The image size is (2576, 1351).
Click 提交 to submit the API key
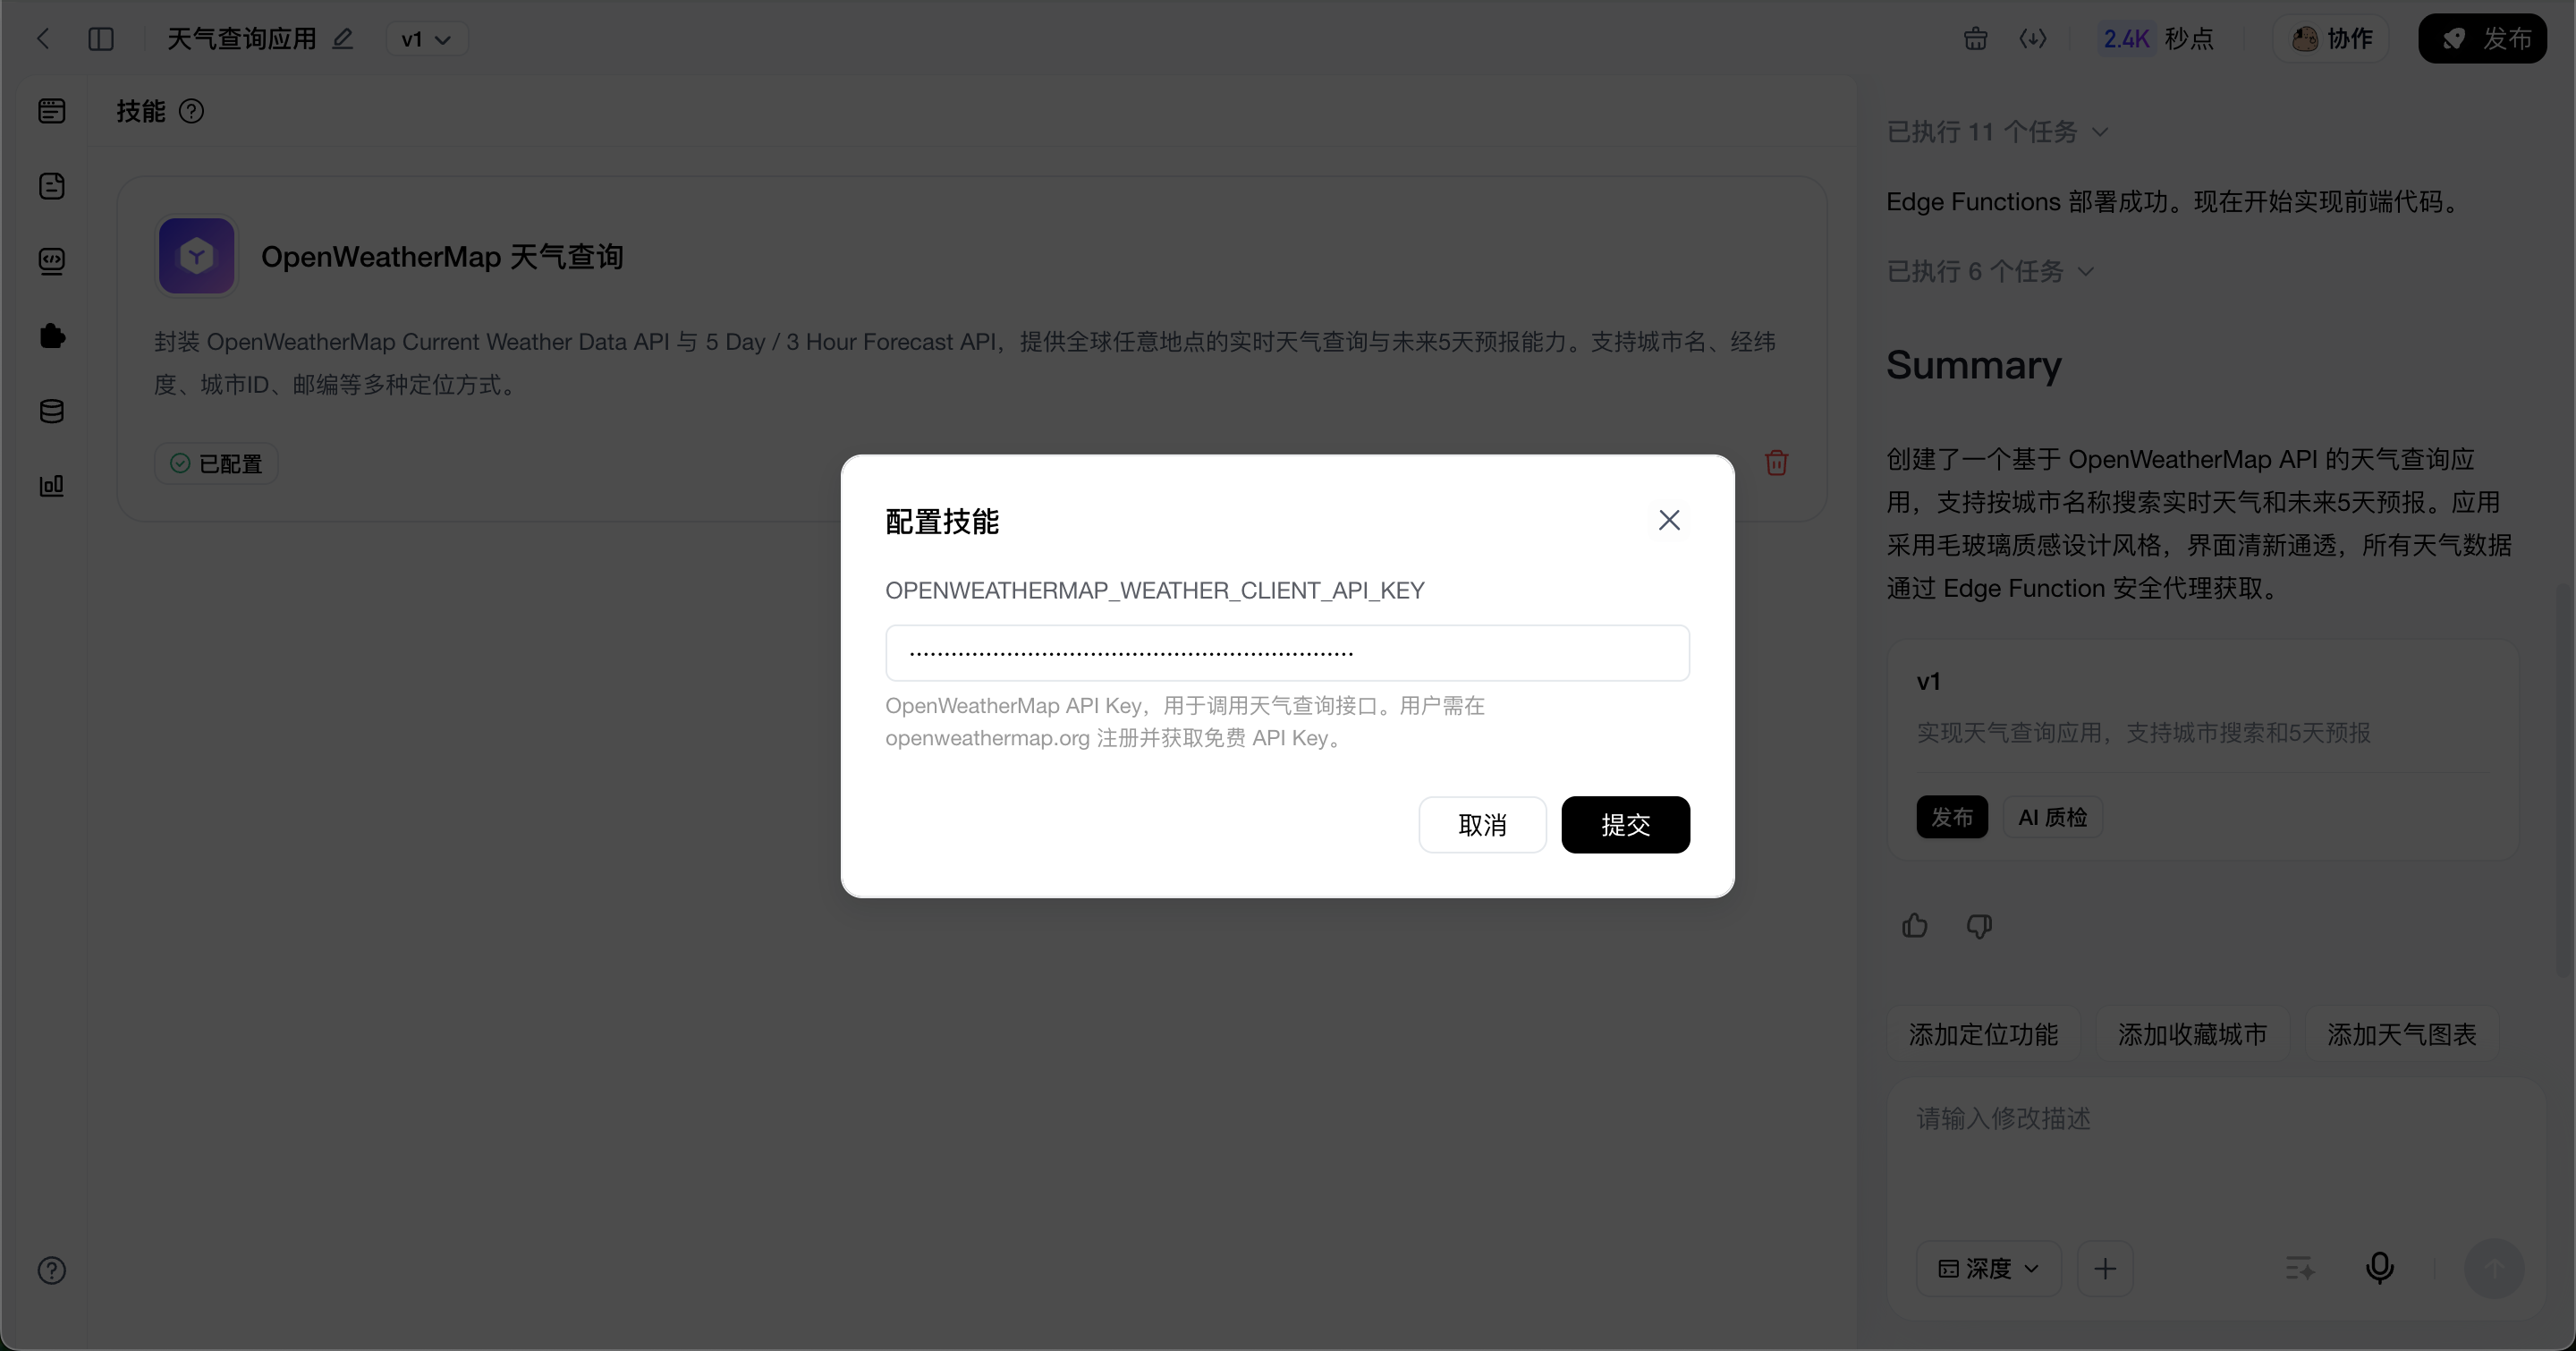1625,825
